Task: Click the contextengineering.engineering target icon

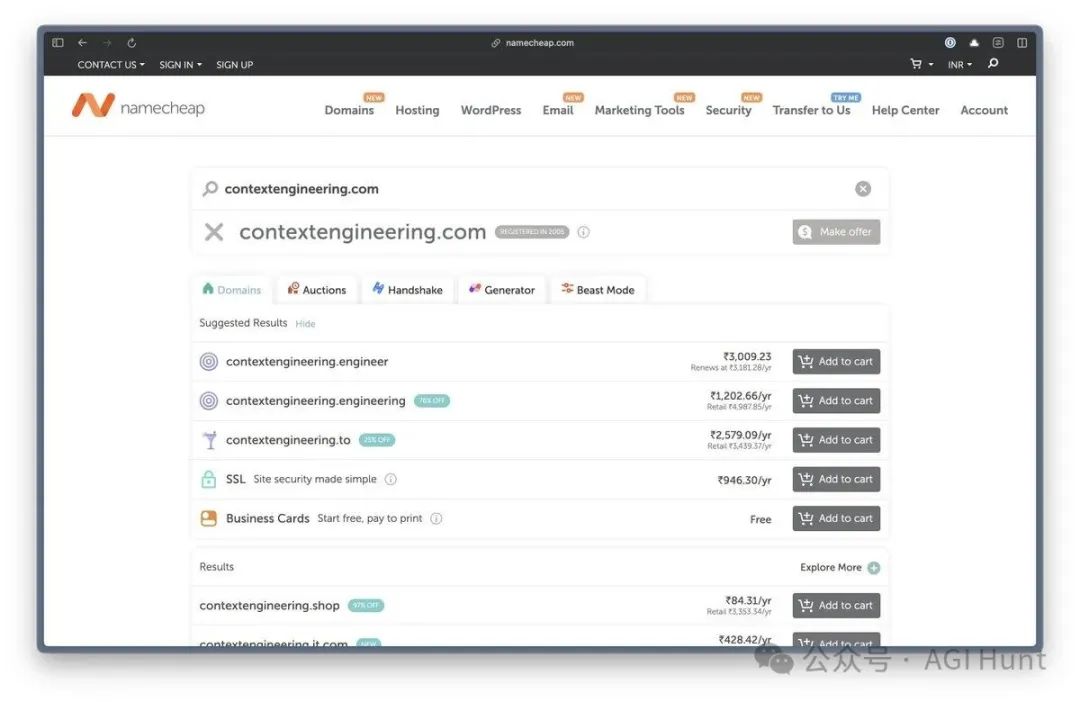Action: click(x=209, y=401)
